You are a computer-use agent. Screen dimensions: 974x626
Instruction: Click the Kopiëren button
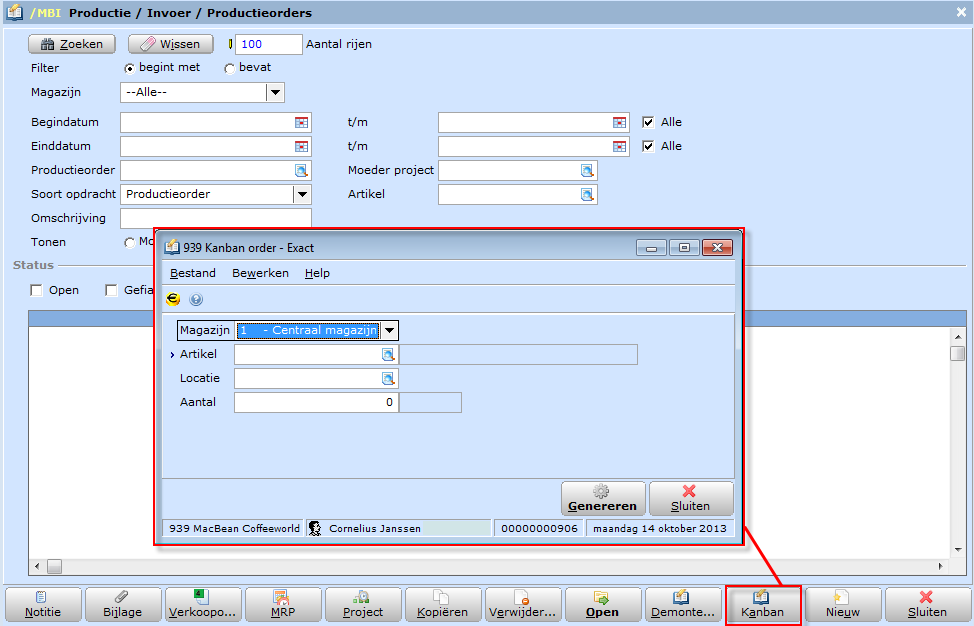click(x=443, y=605)
